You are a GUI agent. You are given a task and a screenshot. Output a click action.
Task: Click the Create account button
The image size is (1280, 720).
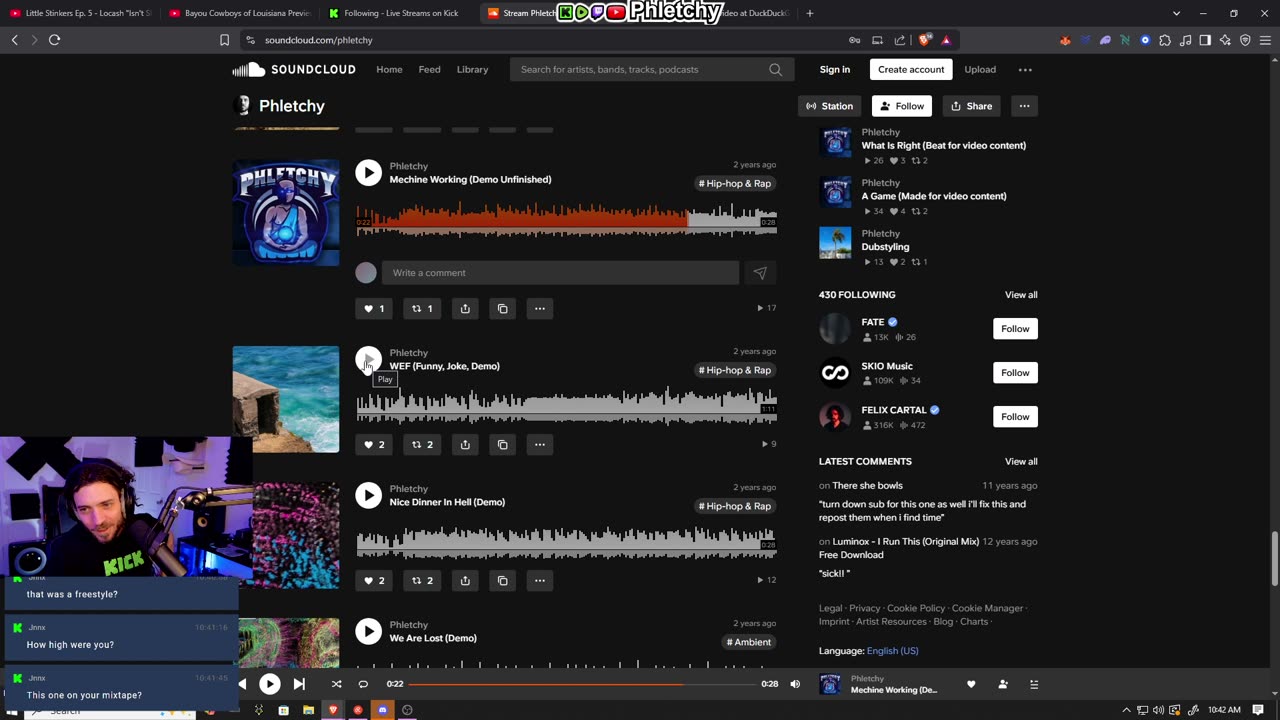tap(911, 70)
